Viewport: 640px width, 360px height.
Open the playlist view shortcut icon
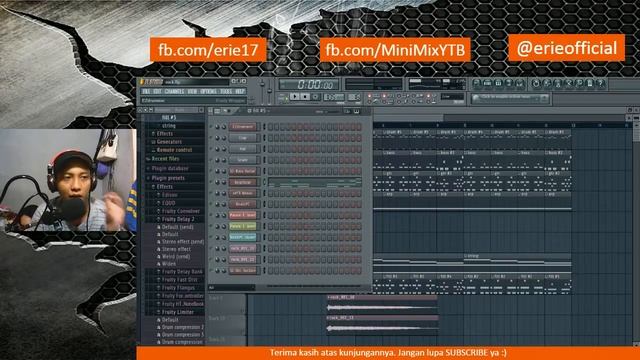(x=476, y=83)
